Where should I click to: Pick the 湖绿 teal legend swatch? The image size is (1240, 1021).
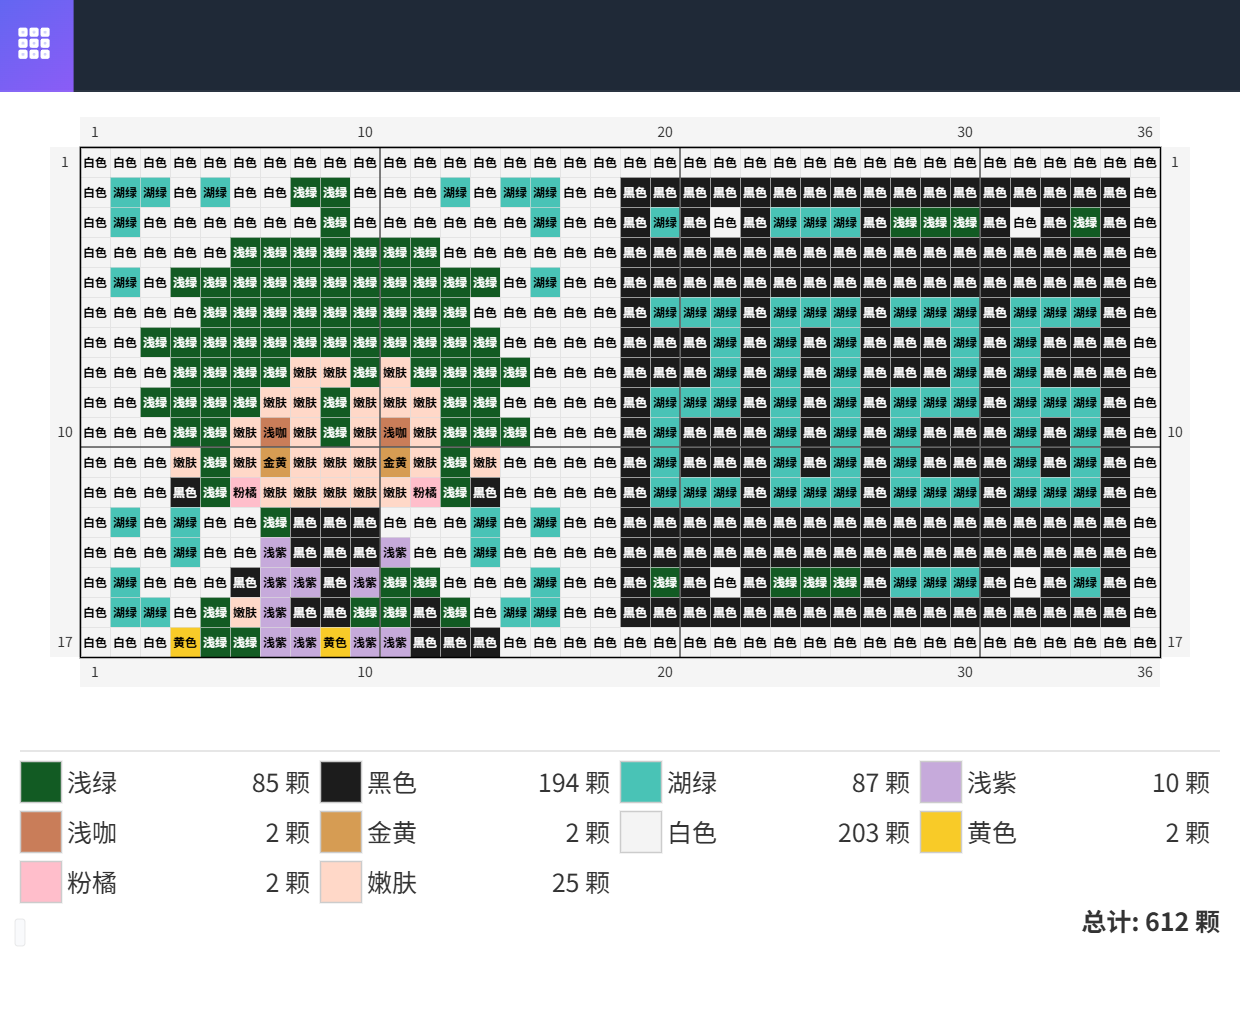click(641, 782)
